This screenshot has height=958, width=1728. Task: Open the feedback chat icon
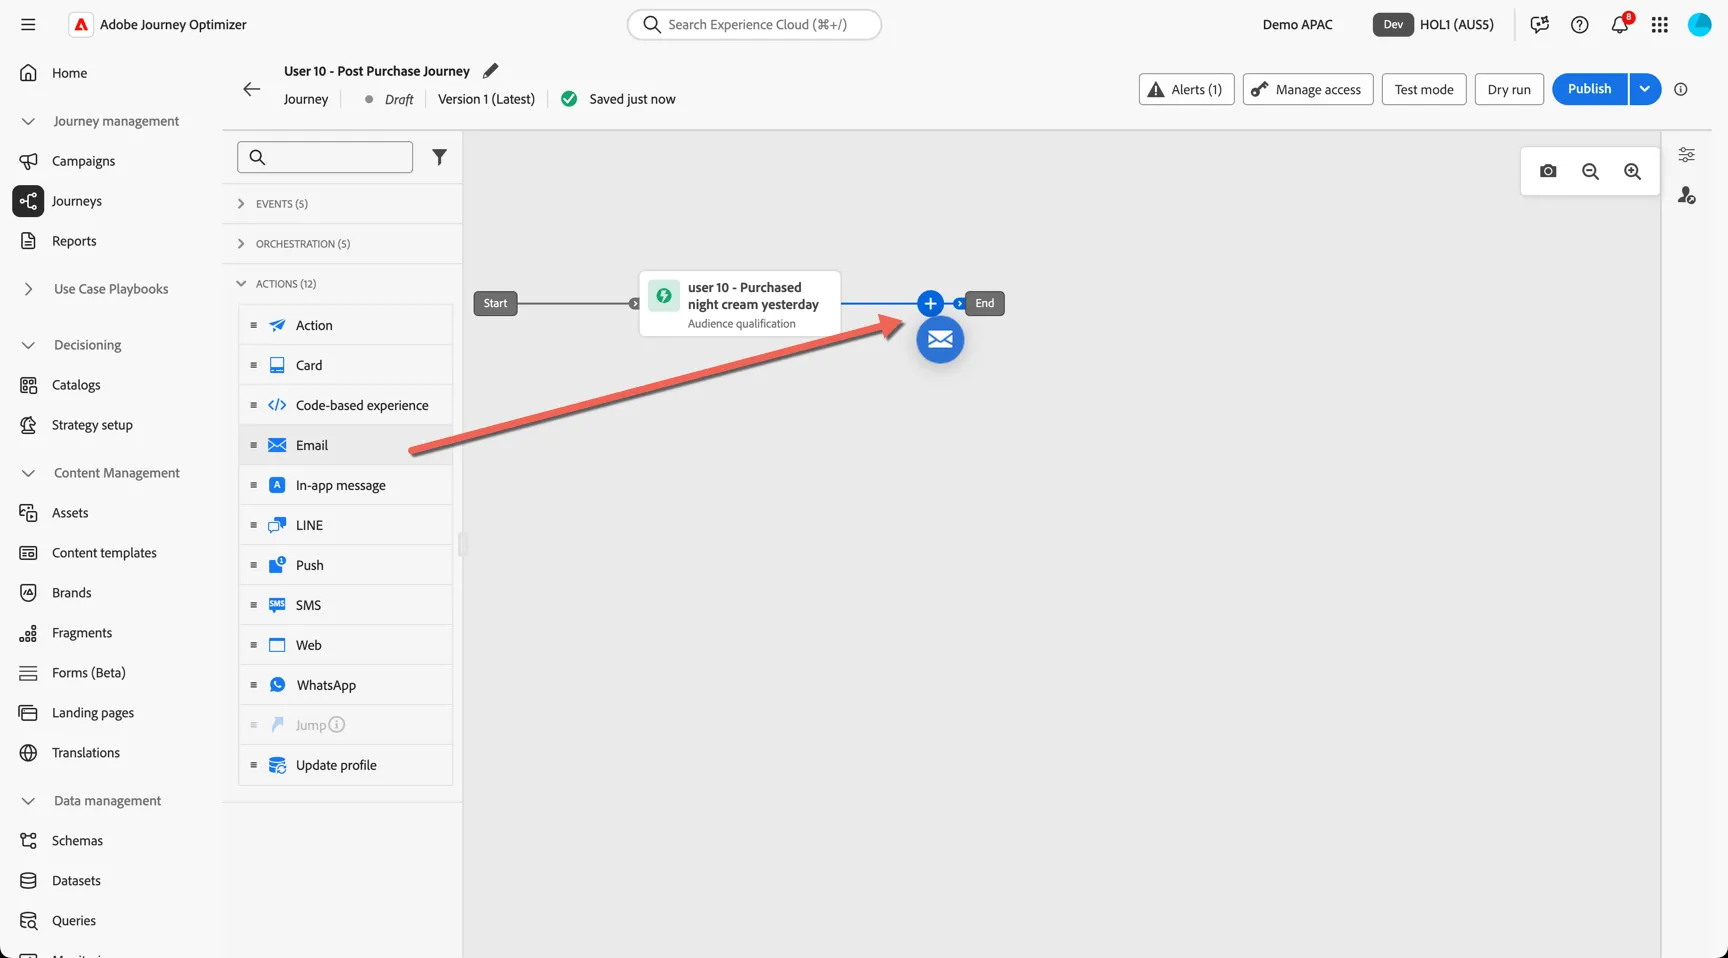pos(1540,24)
